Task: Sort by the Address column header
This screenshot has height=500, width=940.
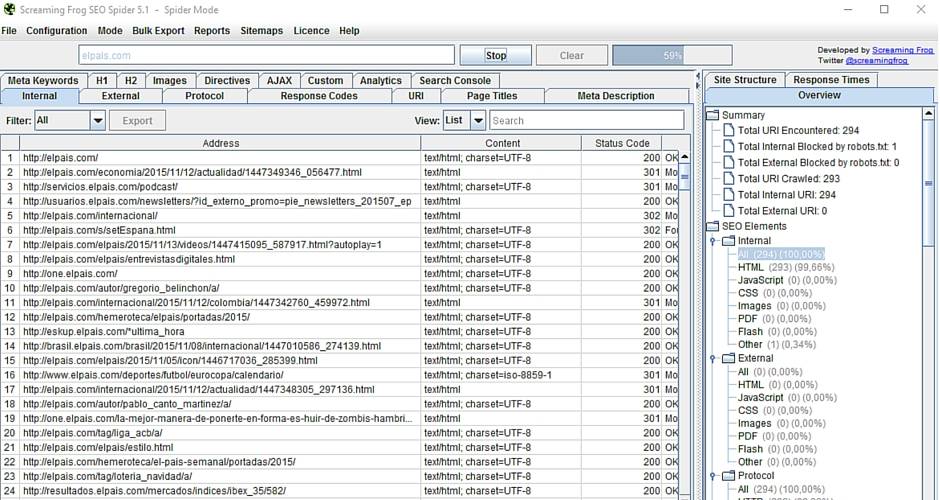Action: (x=221, y=143)
